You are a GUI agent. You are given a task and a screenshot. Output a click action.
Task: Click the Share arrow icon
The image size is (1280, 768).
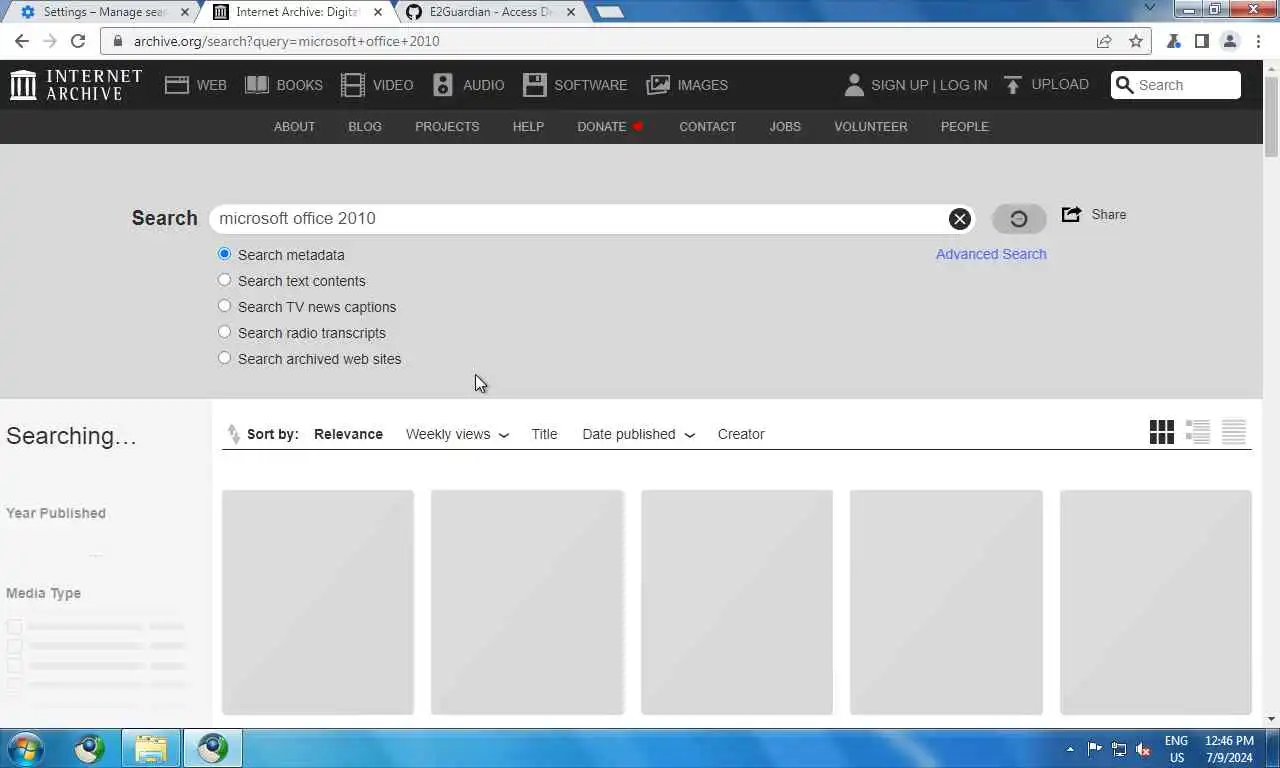1071,214
